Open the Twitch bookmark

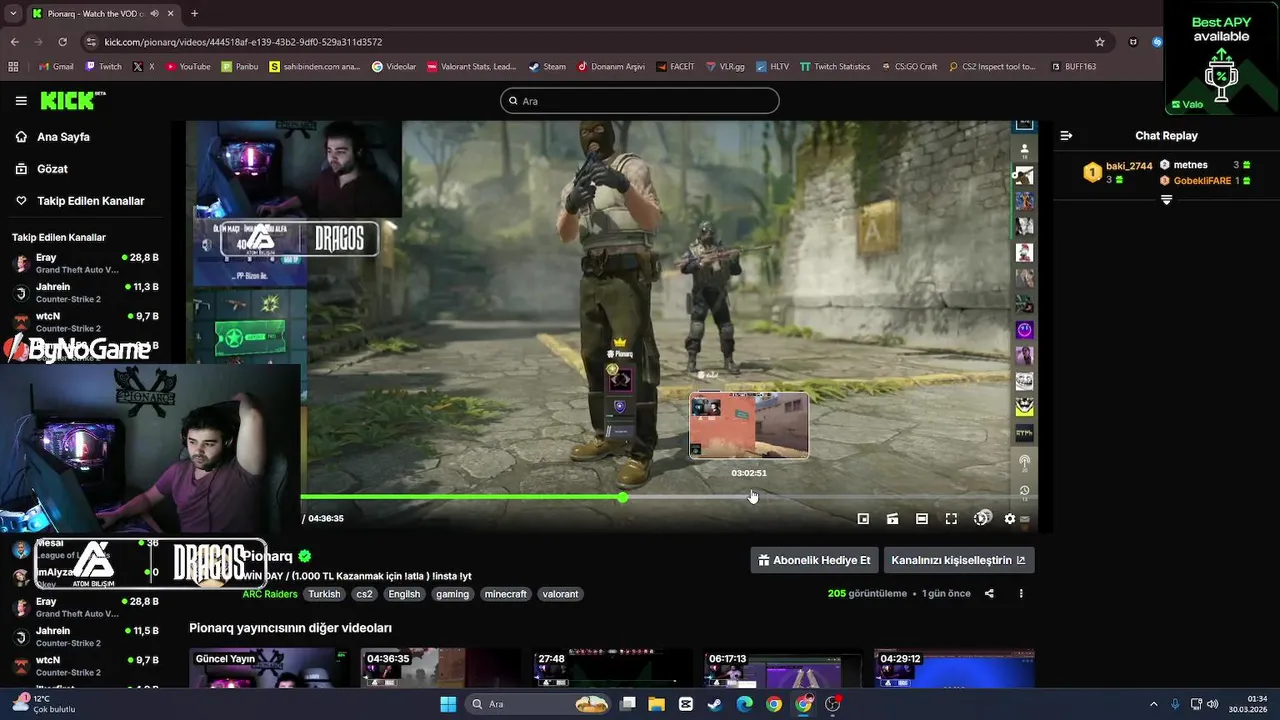[x=103, y=67]
